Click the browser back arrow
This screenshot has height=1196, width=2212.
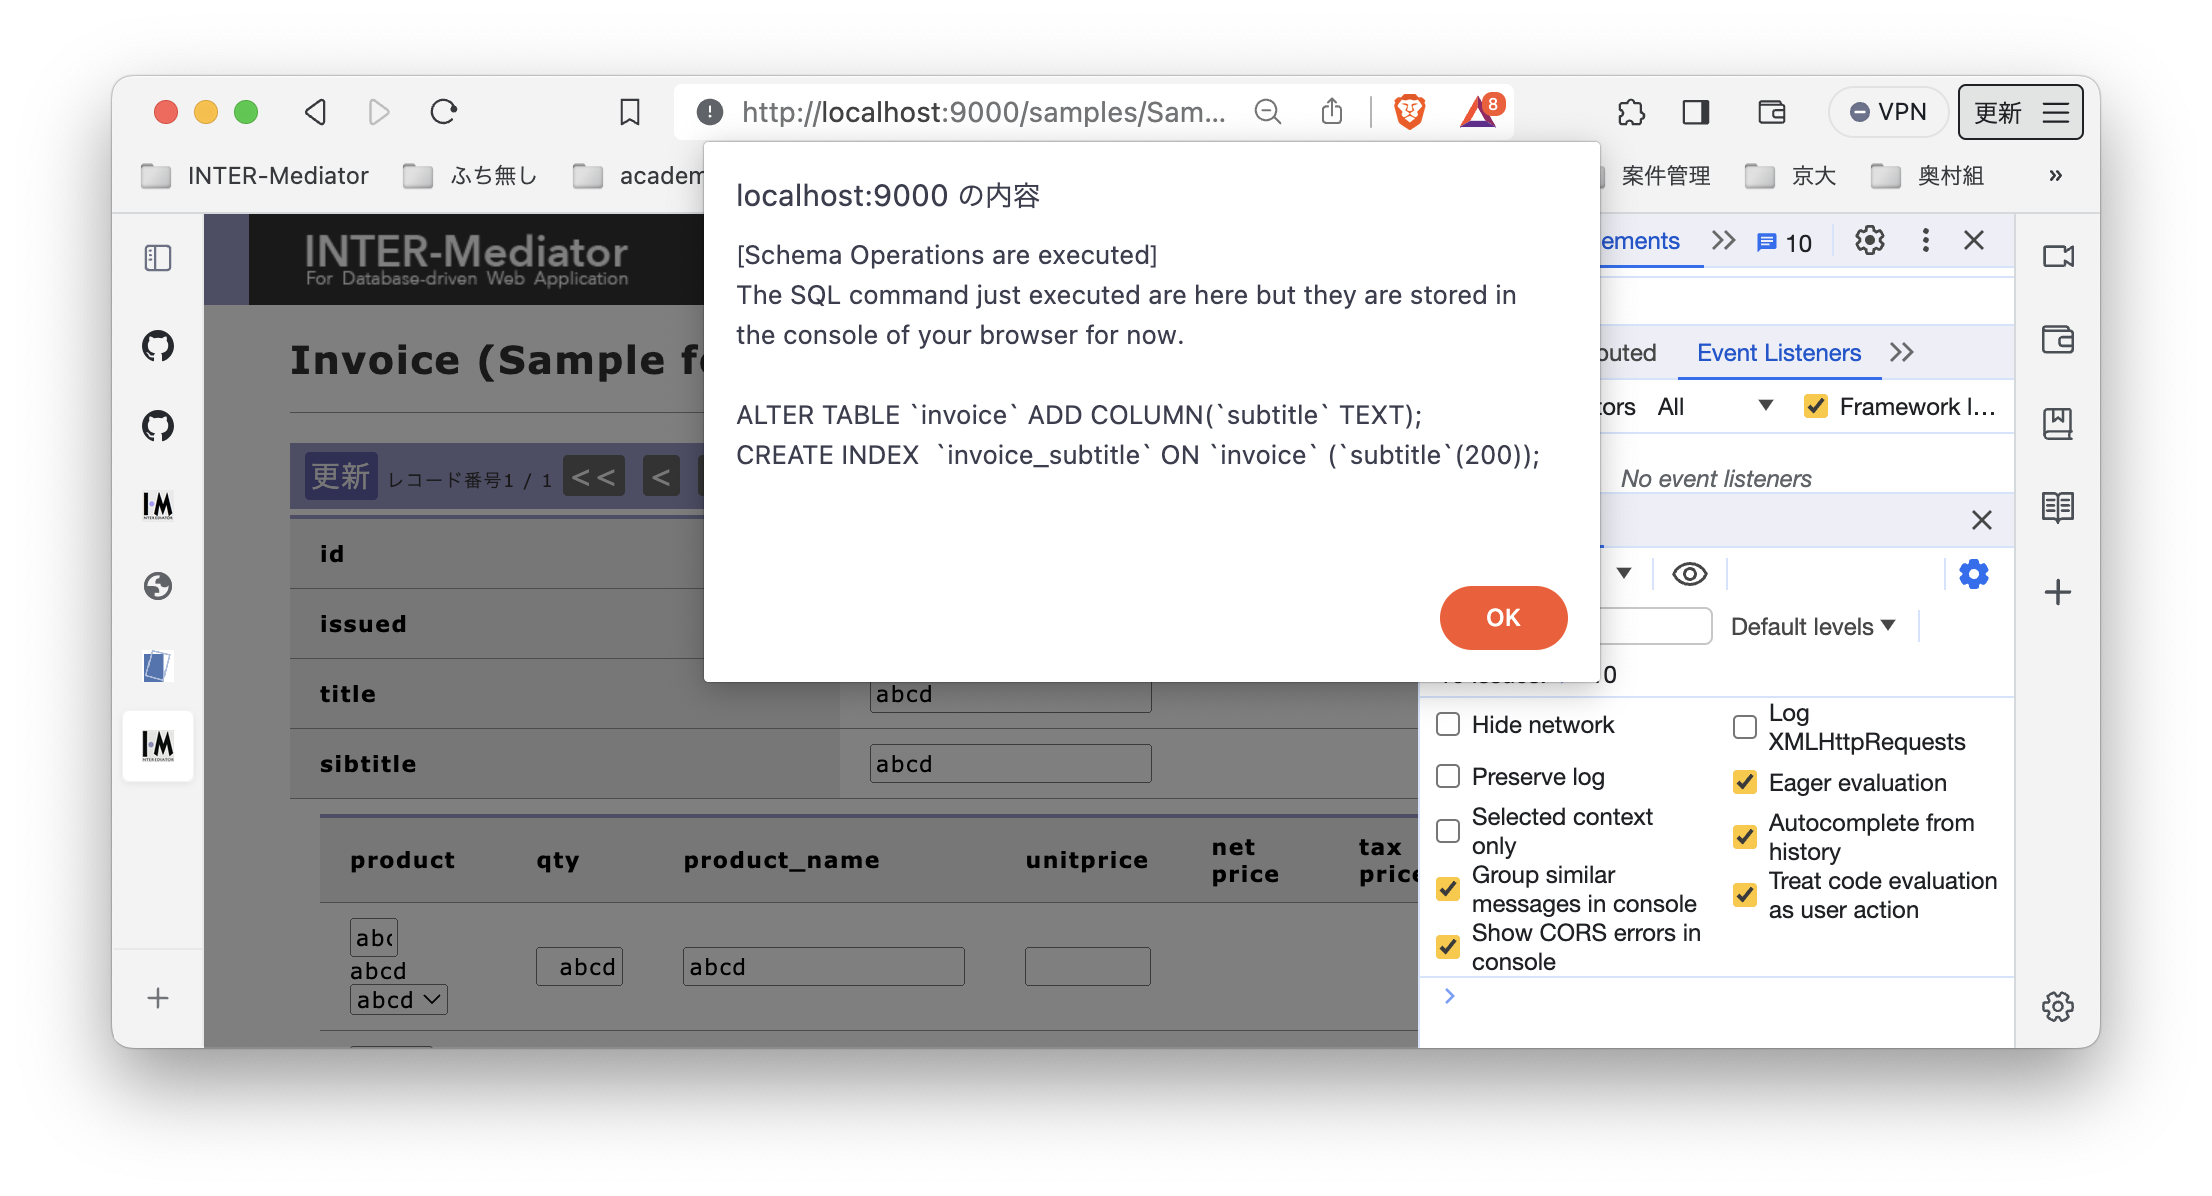[x=316, y=112]
